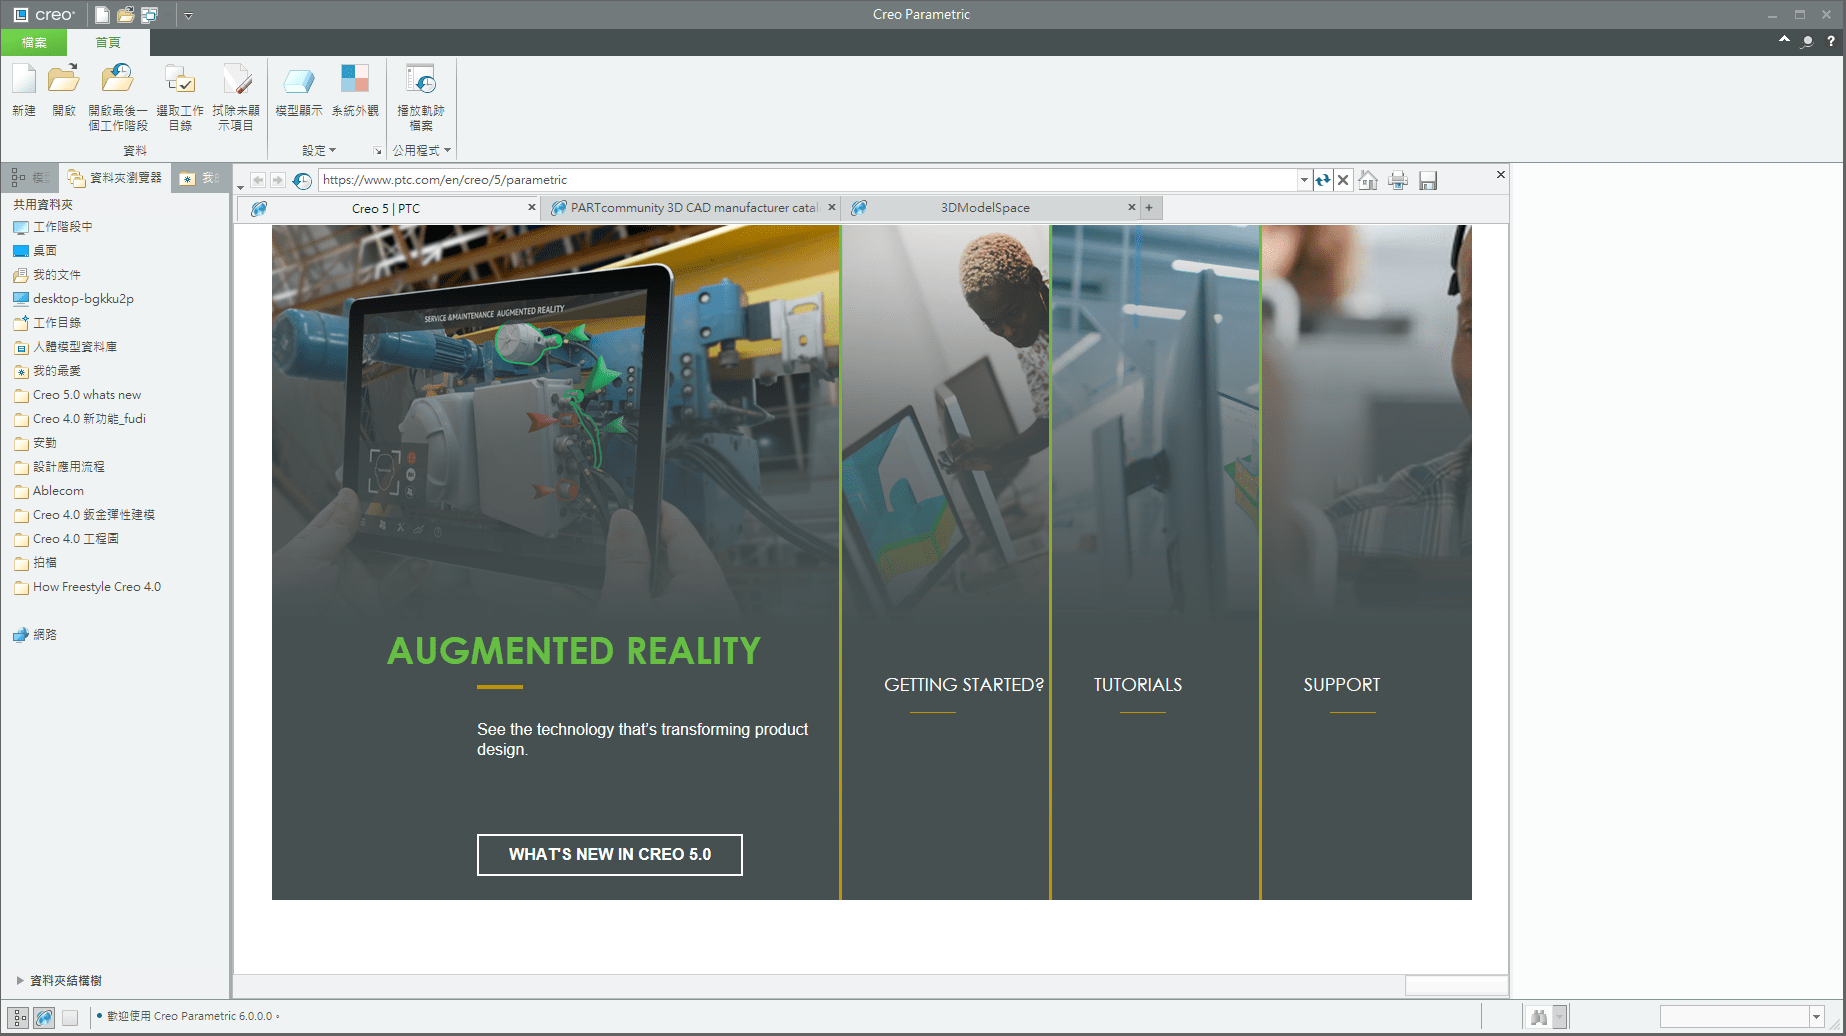
Task: Select Creo 5.0 whats new folder
Action: pyautogui.click(x=86, y=395)
